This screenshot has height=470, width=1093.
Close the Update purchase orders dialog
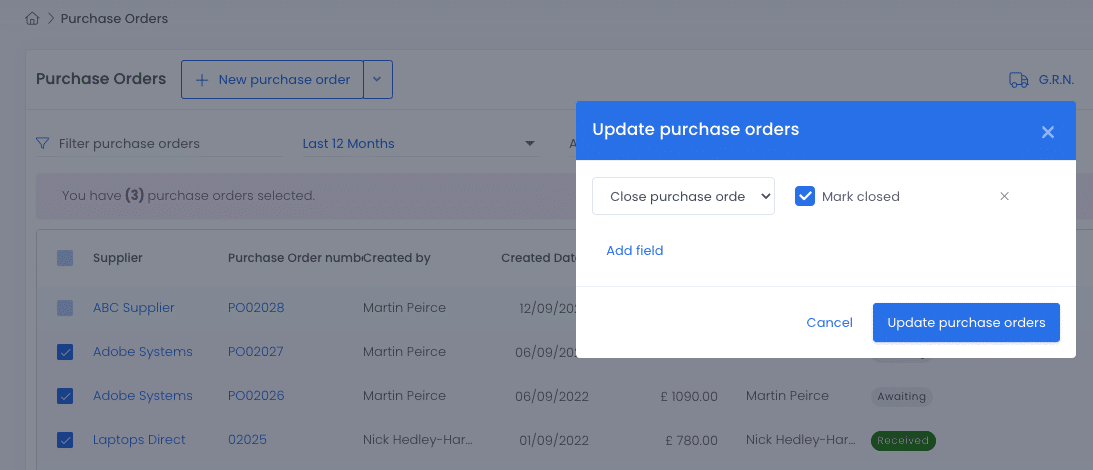click(x=1048, y=132)
